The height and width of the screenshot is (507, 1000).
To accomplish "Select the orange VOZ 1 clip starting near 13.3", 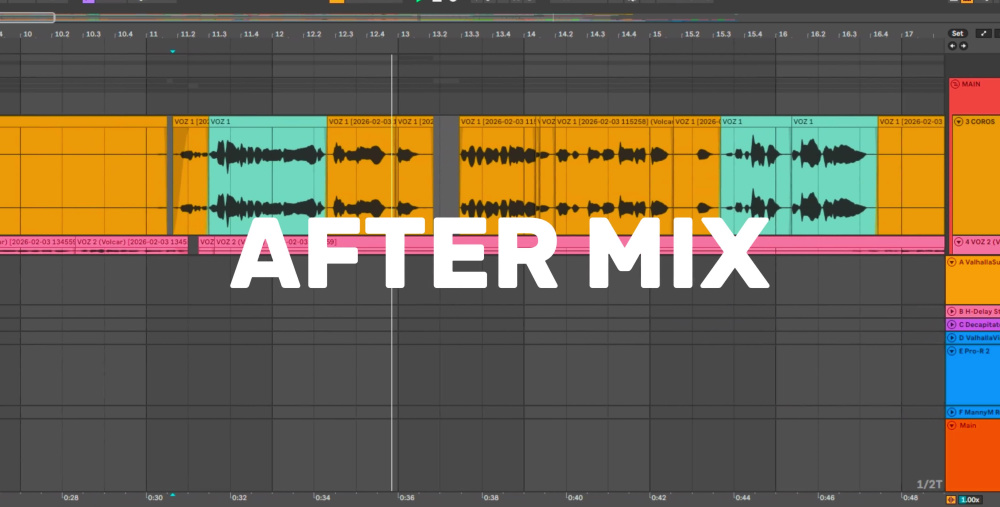I will click(499, 175).
